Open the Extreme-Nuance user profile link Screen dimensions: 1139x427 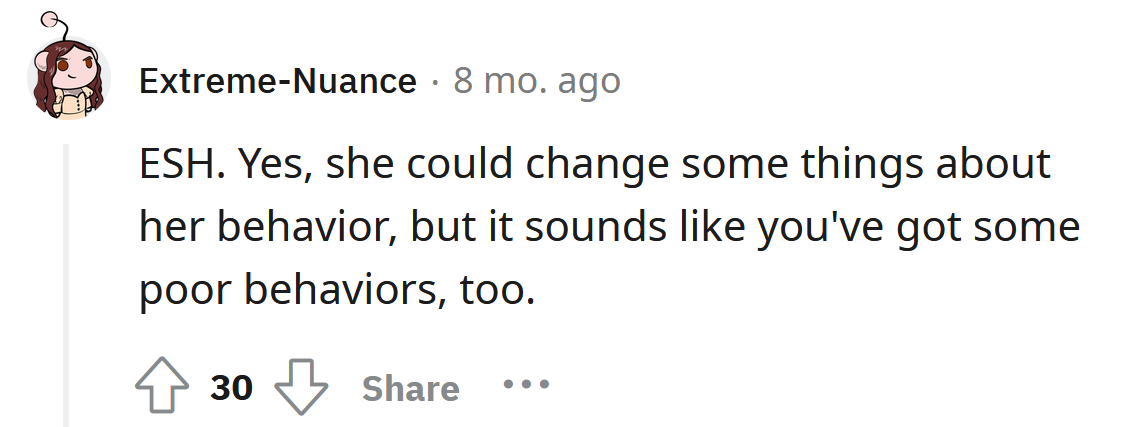pos(278,81)
